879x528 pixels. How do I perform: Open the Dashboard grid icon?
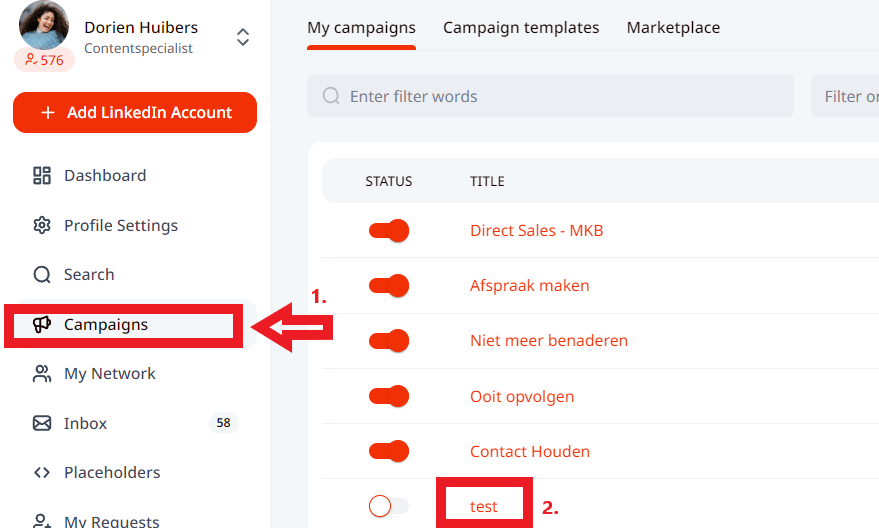(42, 176)
